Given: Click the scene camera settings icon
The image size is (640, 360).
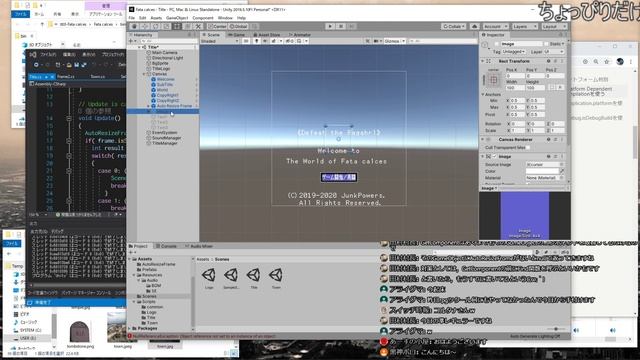Looking at the screenshot, I should tap(378, 41).
